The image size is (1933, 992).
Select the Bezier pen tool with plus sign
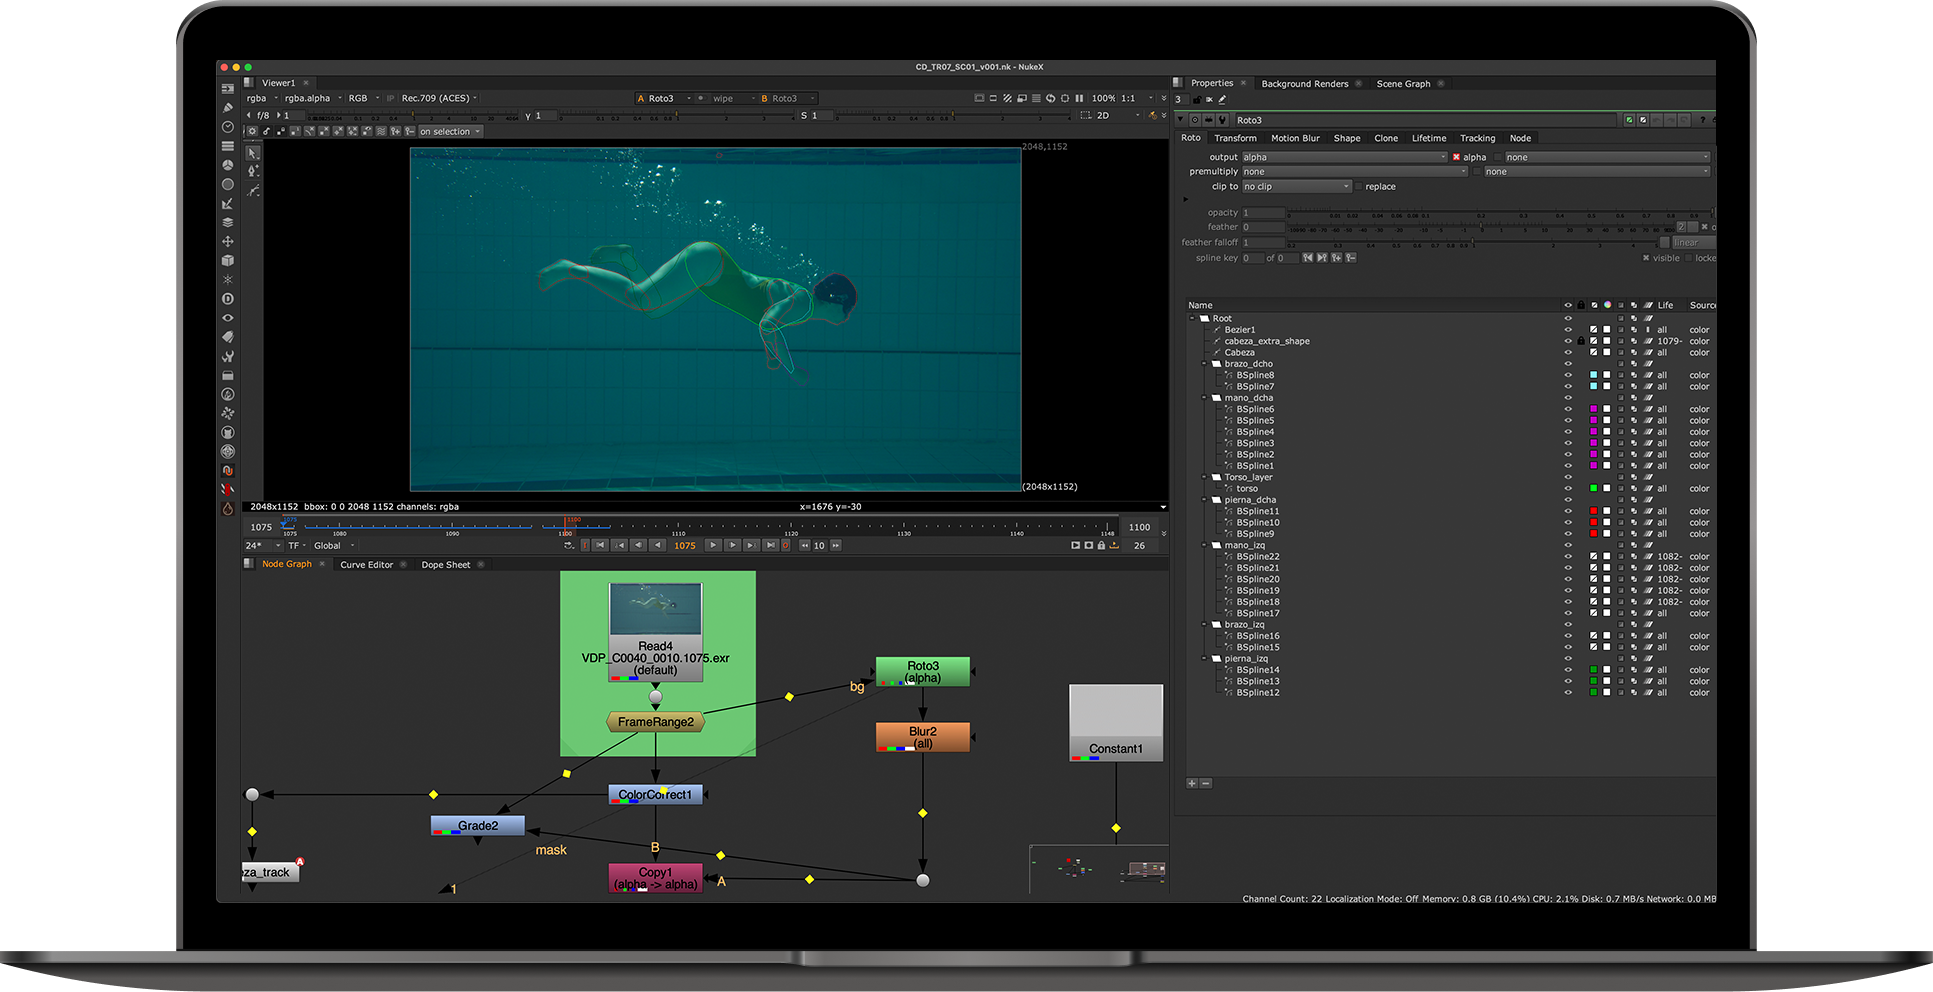pos(253,172)
